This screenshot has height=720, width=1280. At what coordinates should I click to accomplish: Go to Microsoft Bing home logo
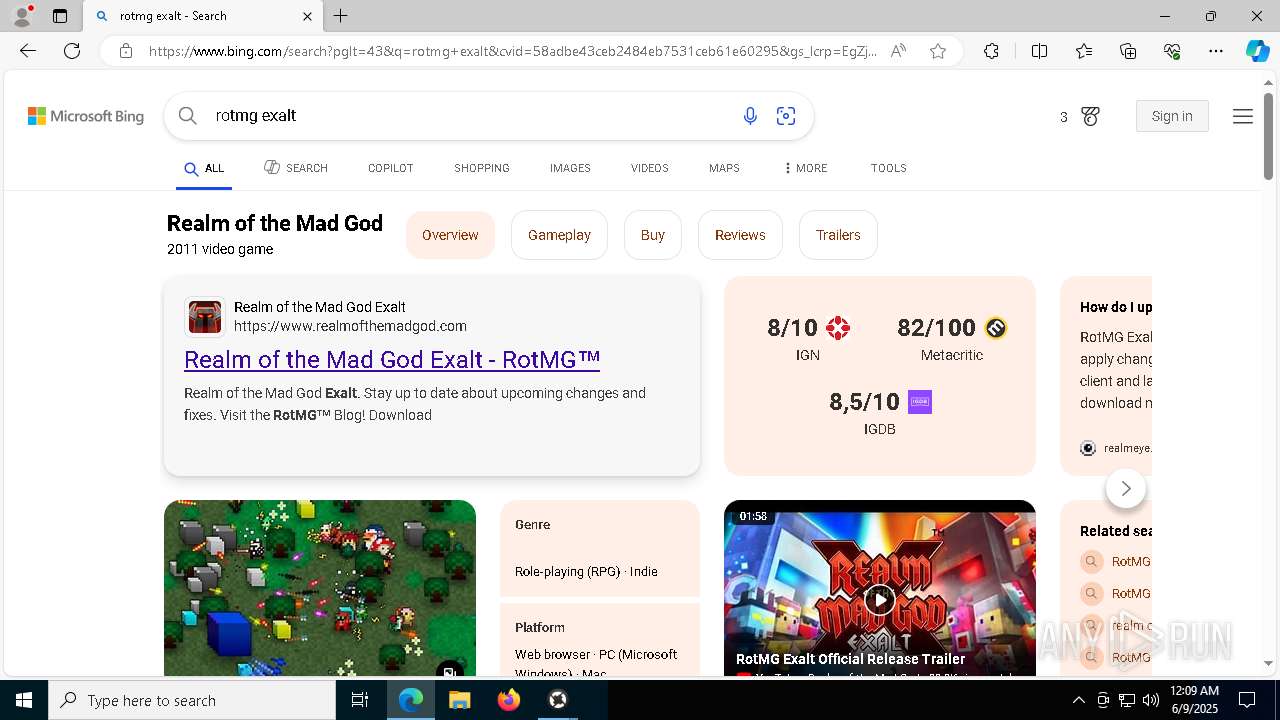86,116
